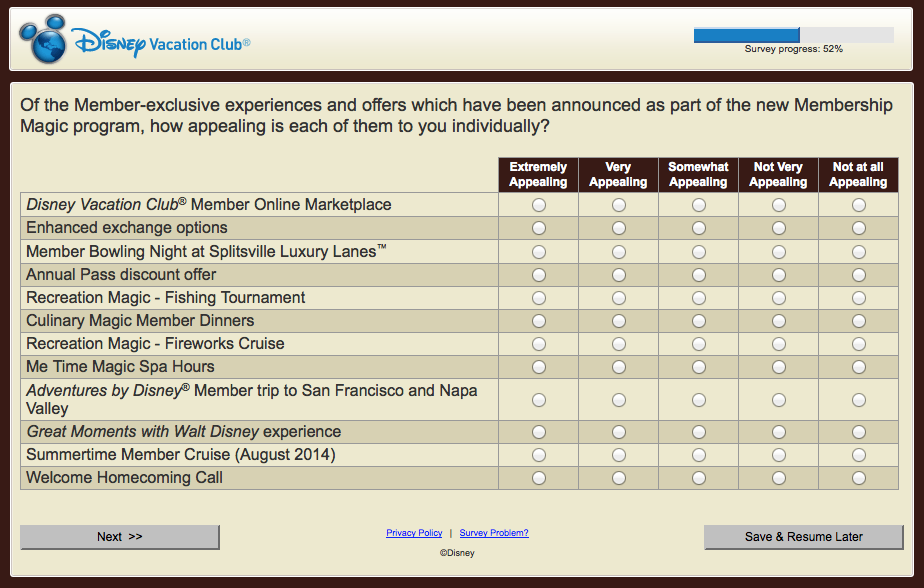Image resolution: width=924 pixels, height=588 pixels.
Task: Click the Survey progress: 52% text
Action: coord(793,49)
